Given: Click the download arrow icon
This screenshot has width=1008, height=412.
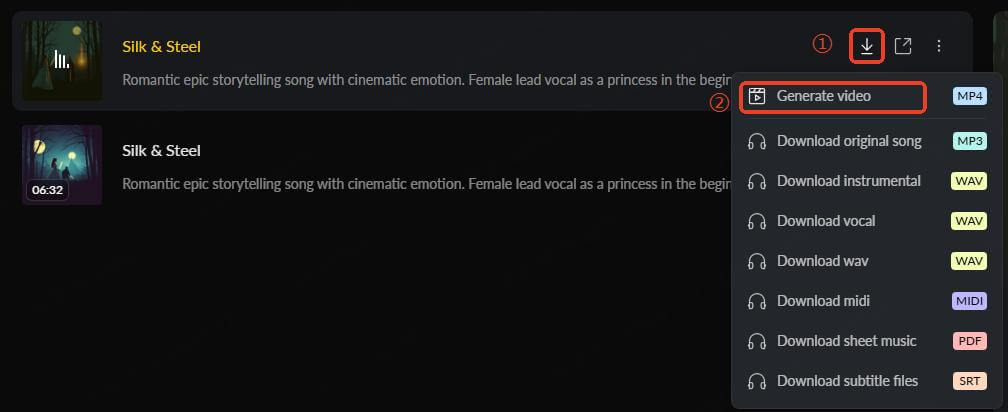Looking at the screenshot, I should coord(867,46).
